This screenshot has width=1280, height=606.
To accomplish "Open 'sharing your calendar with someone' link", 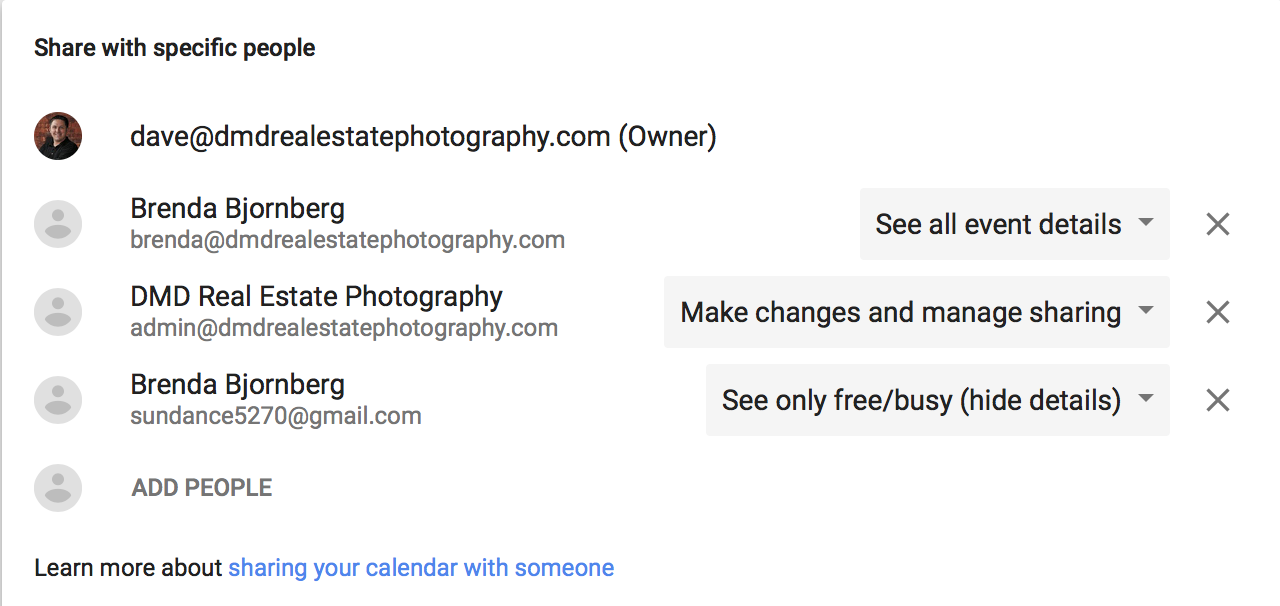I will coord(421,568).
